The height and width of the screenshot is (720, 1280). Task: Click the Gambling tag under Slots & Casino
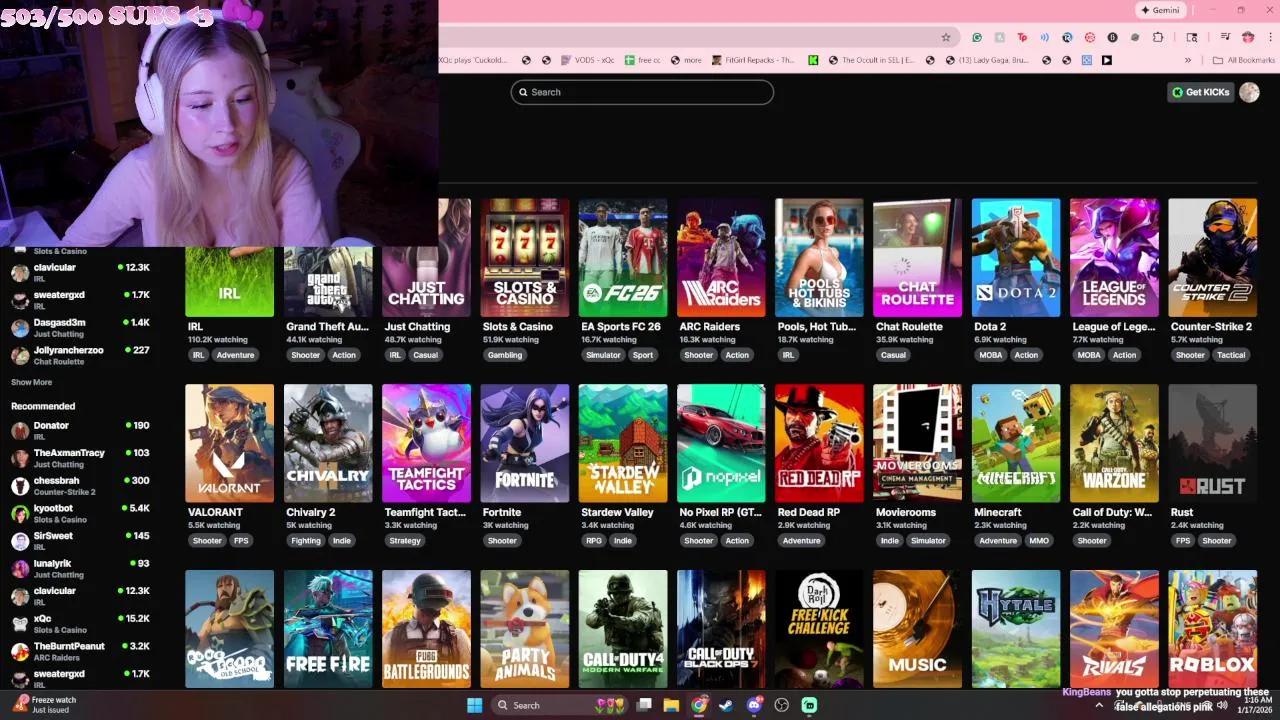point(505,355)
